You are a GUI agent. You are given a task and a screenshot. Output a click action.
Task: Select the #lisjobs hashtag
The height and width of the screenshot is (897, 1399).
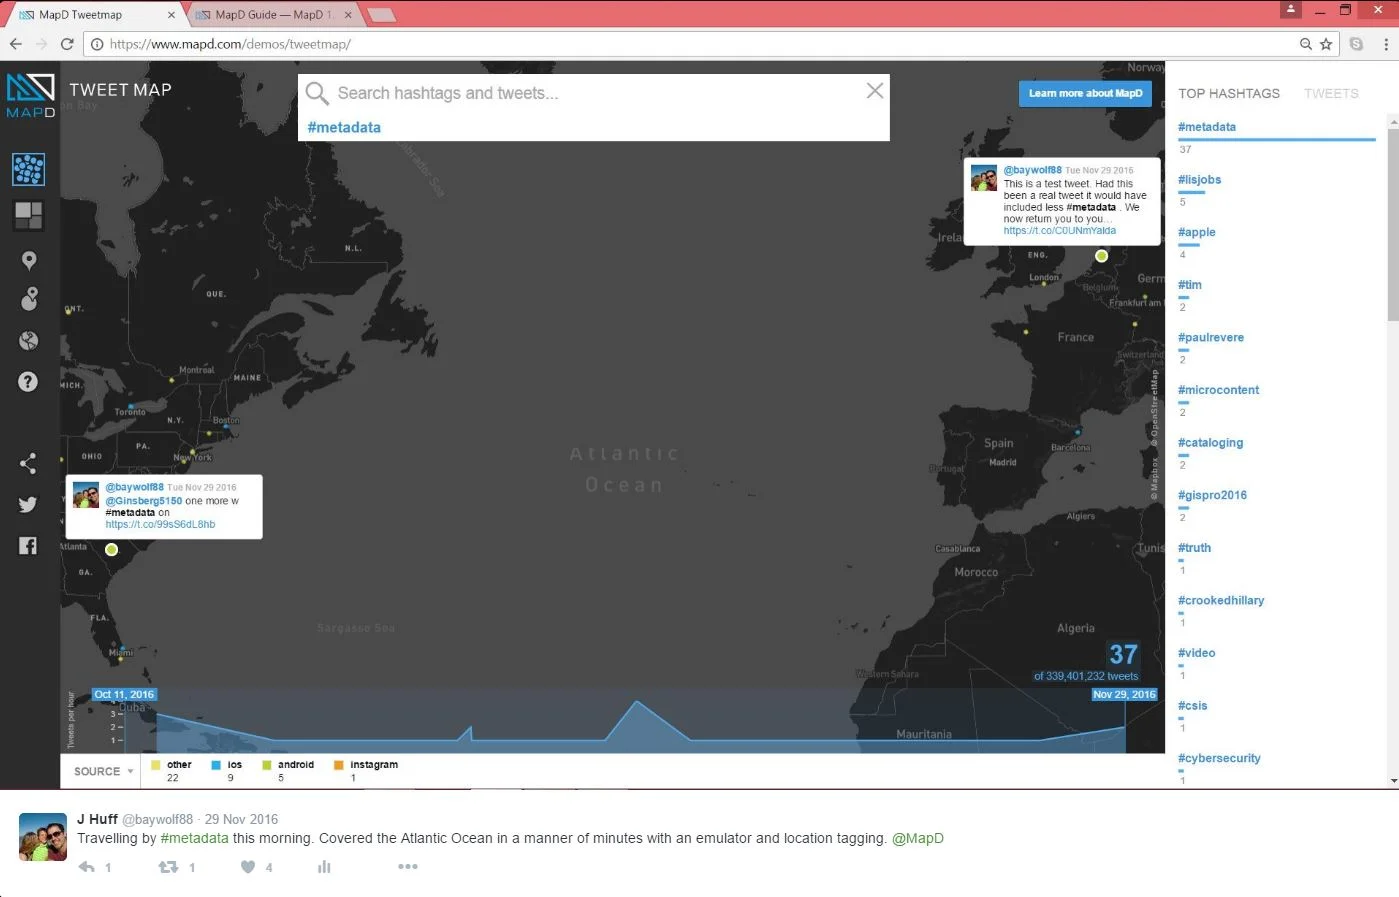[1199, 180]
